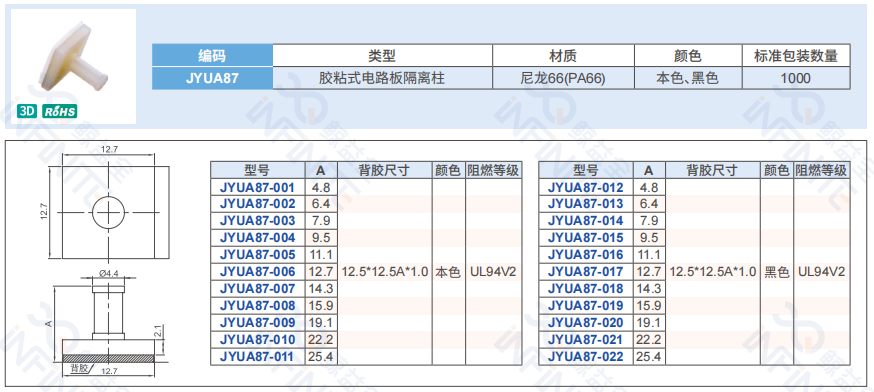The image size is (874, 392).
Task: Open model link JYUA87-022
Action: [x=585, y=357]
